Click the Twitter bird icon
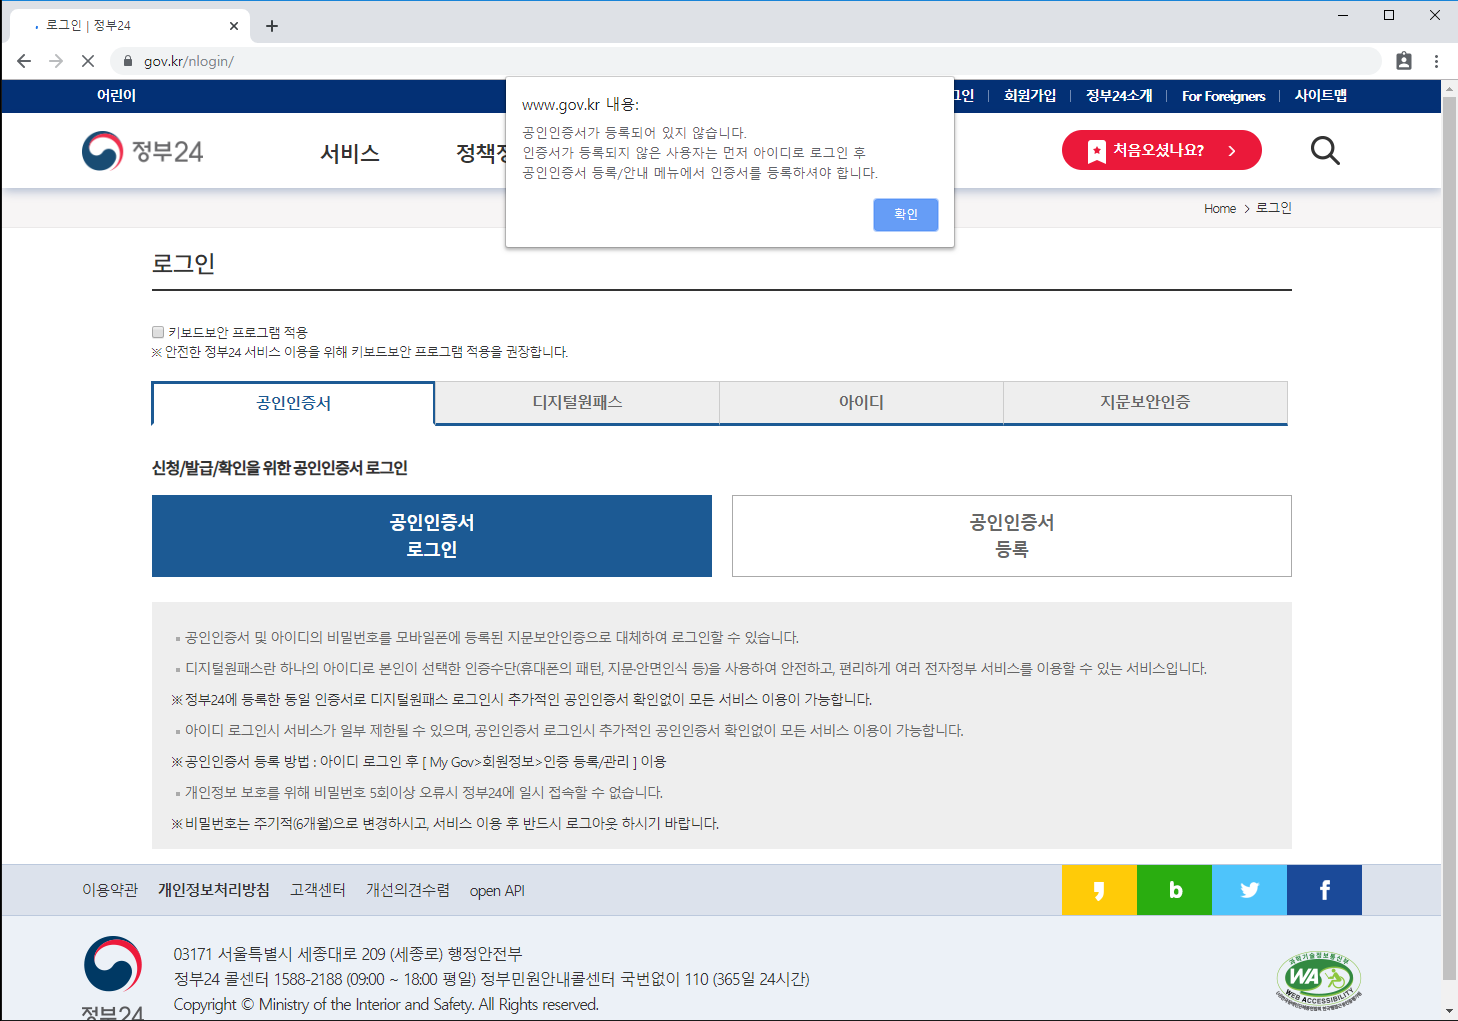This screenshot has height=1021, width=1458. tap(1249, 890)
